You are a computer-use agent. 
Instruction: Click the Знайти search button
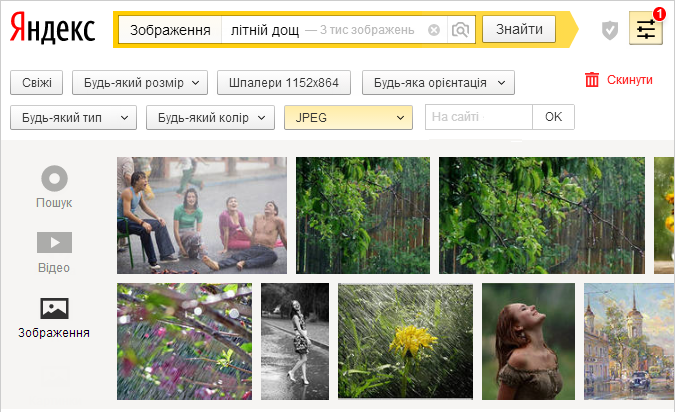[x=519, y=29]
